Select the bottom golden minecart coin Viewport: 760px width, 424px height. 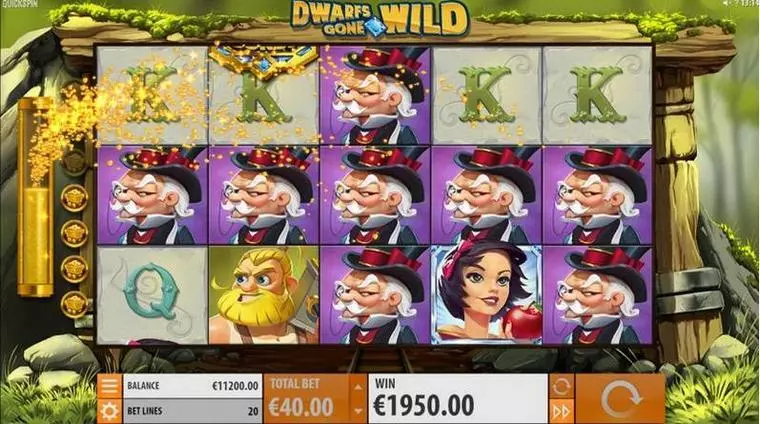click(74, 304)
